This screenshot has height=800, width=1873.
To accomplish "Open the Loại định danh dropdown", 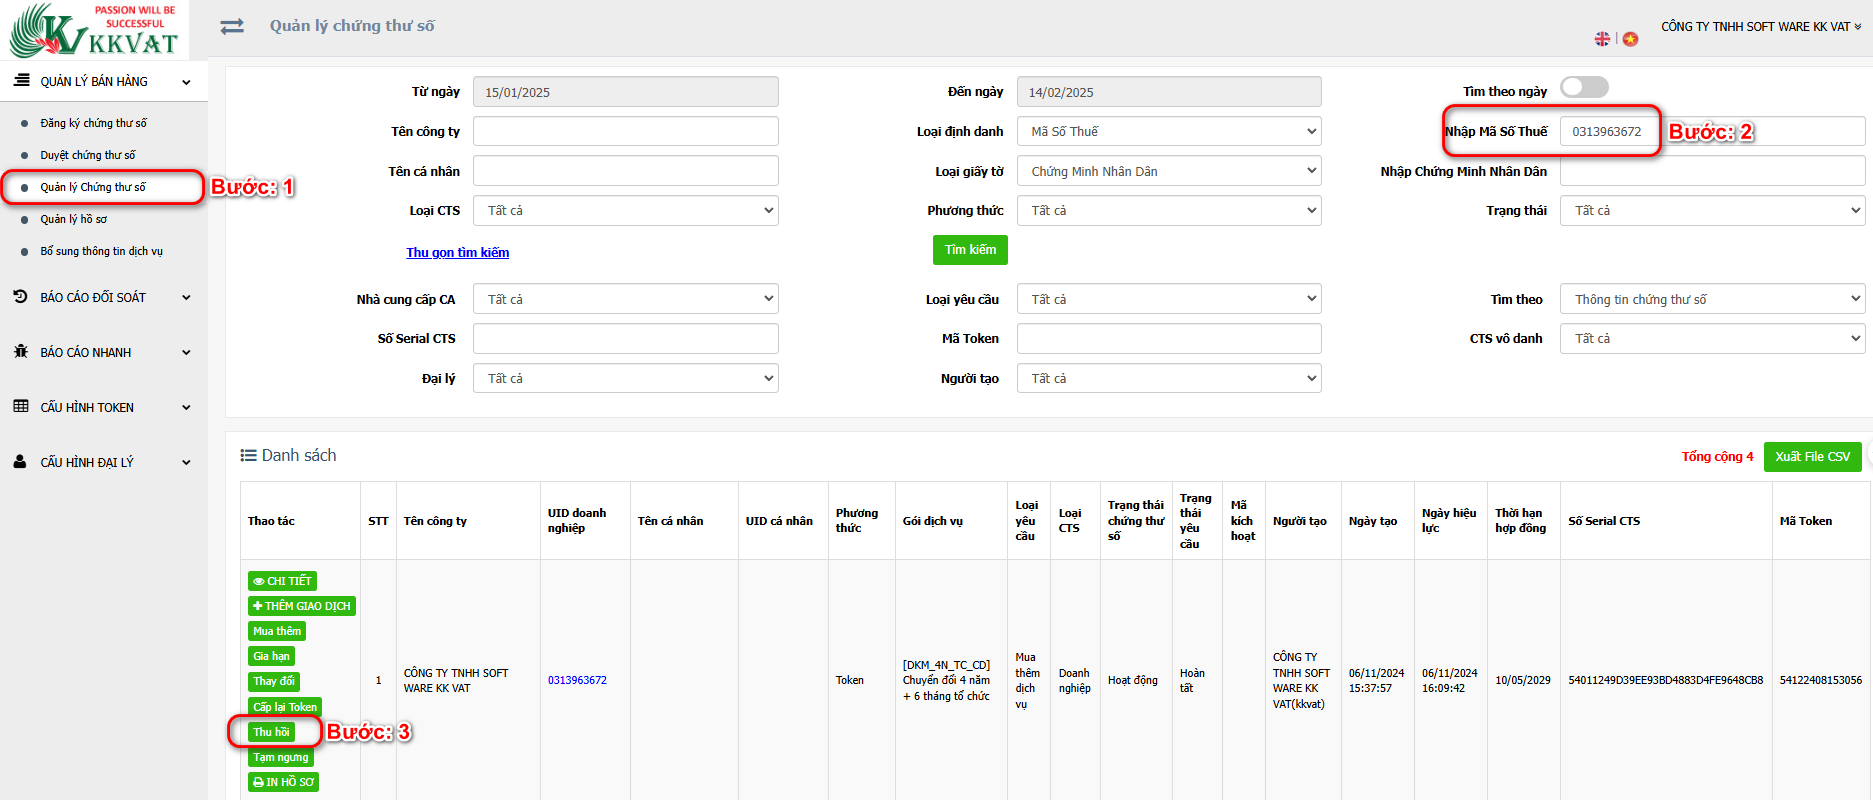I will 1168,132.
